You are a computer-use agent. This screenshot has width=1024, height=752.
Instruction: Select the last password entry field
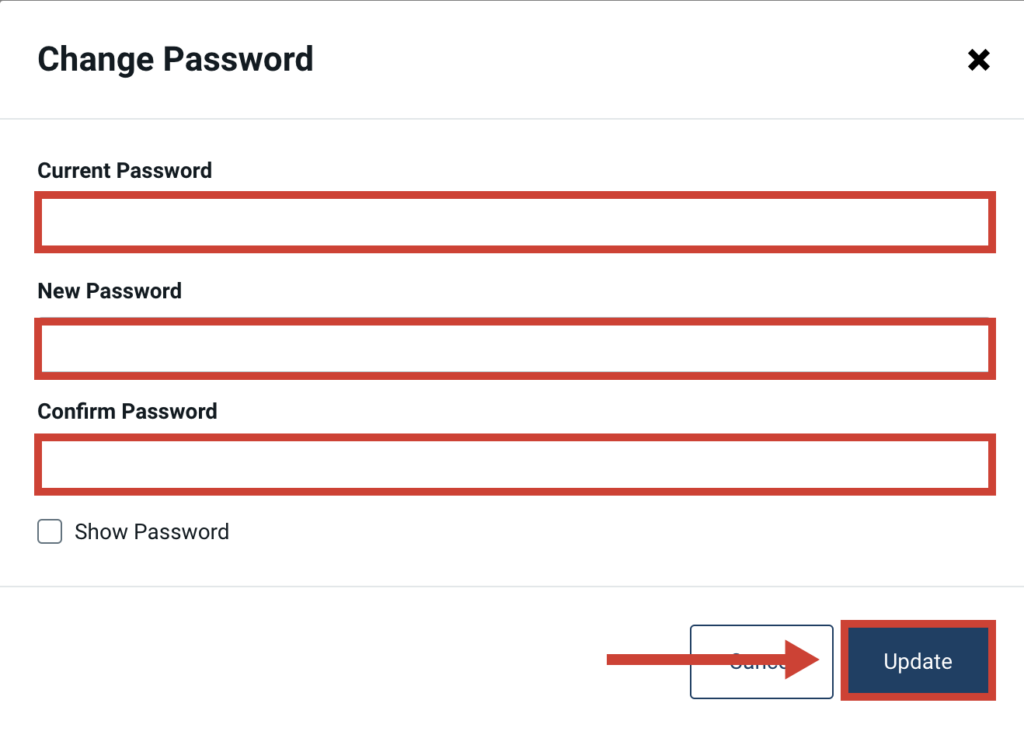coord(515,464)
